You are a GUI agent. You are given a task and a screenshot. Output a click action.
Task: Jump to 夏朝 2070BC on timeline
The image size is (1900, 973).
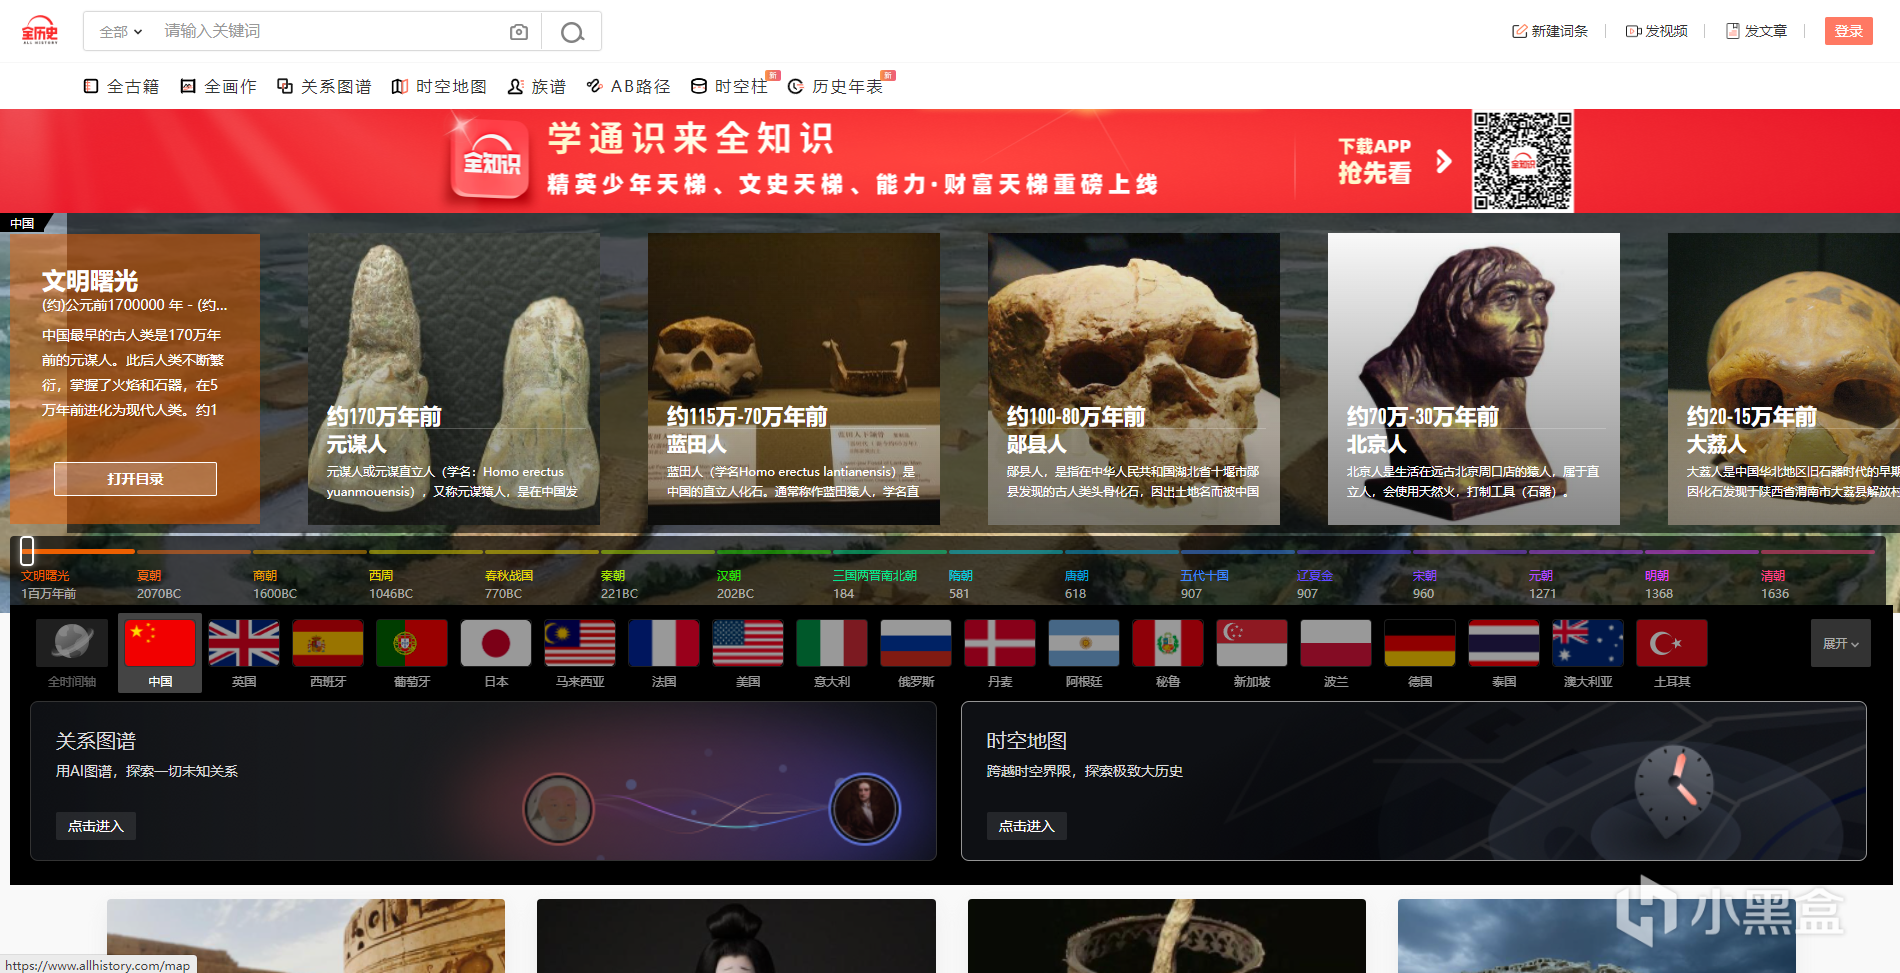pos(159,584)
